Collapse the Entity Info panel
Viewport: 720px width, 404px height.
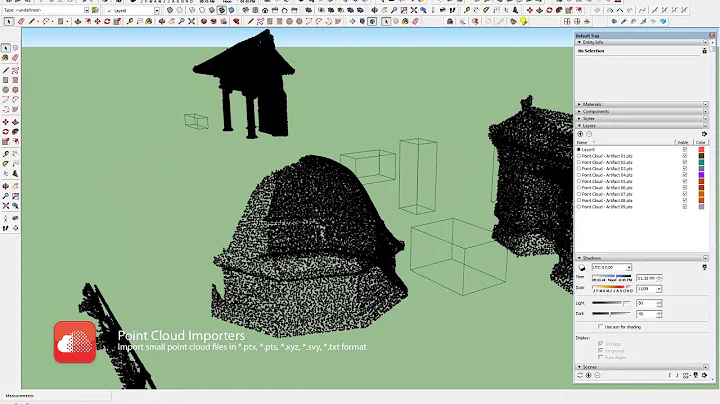[579, 42]
